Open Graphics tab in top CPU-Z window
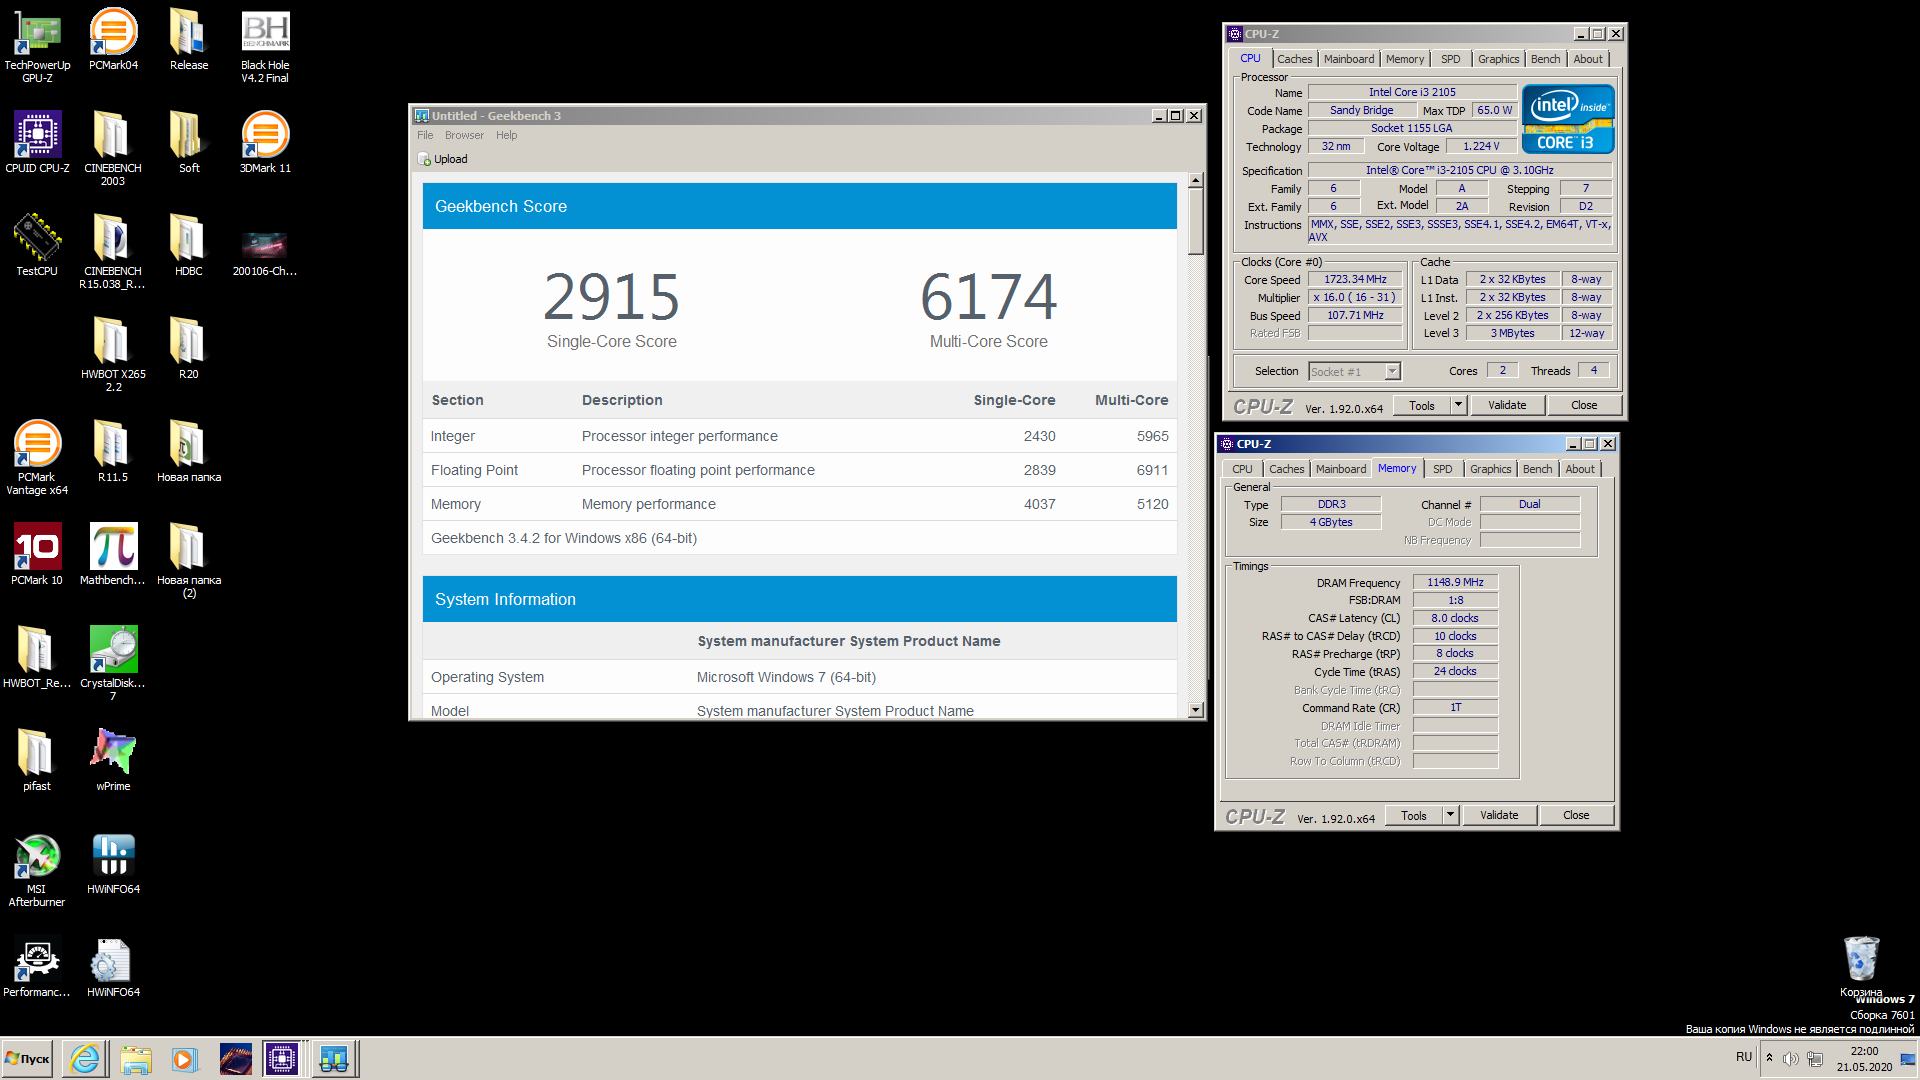Image resolution: width=1920 pixels, height=1080 pixels. pyautogui.click(x=1498, y=59)
